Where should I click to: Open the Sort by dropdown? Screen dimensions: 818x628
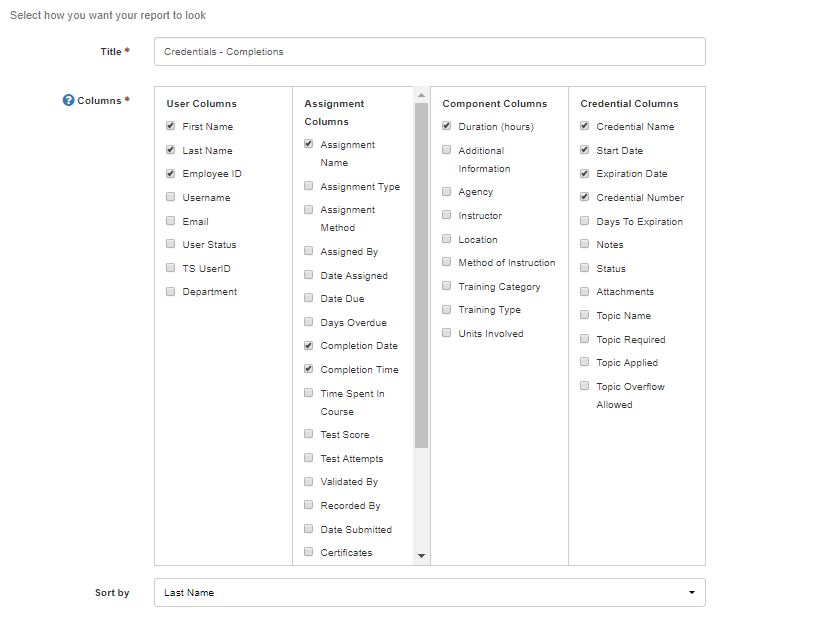[691, 592]
